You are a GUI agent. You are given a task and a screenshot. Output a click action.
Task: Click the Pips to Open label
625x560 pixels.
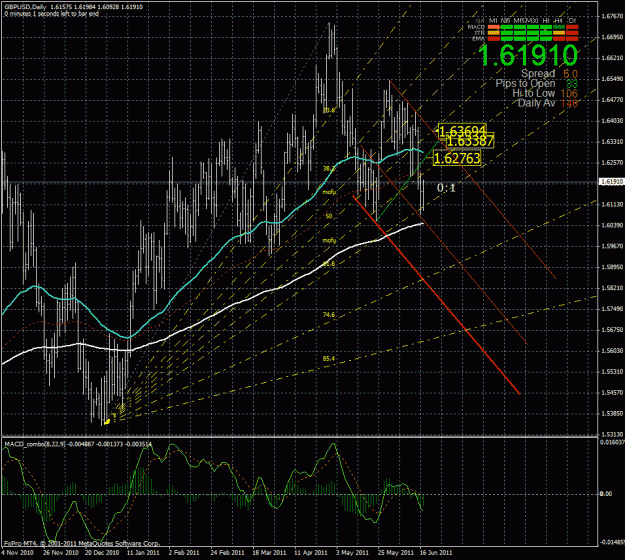coord(525,84)
